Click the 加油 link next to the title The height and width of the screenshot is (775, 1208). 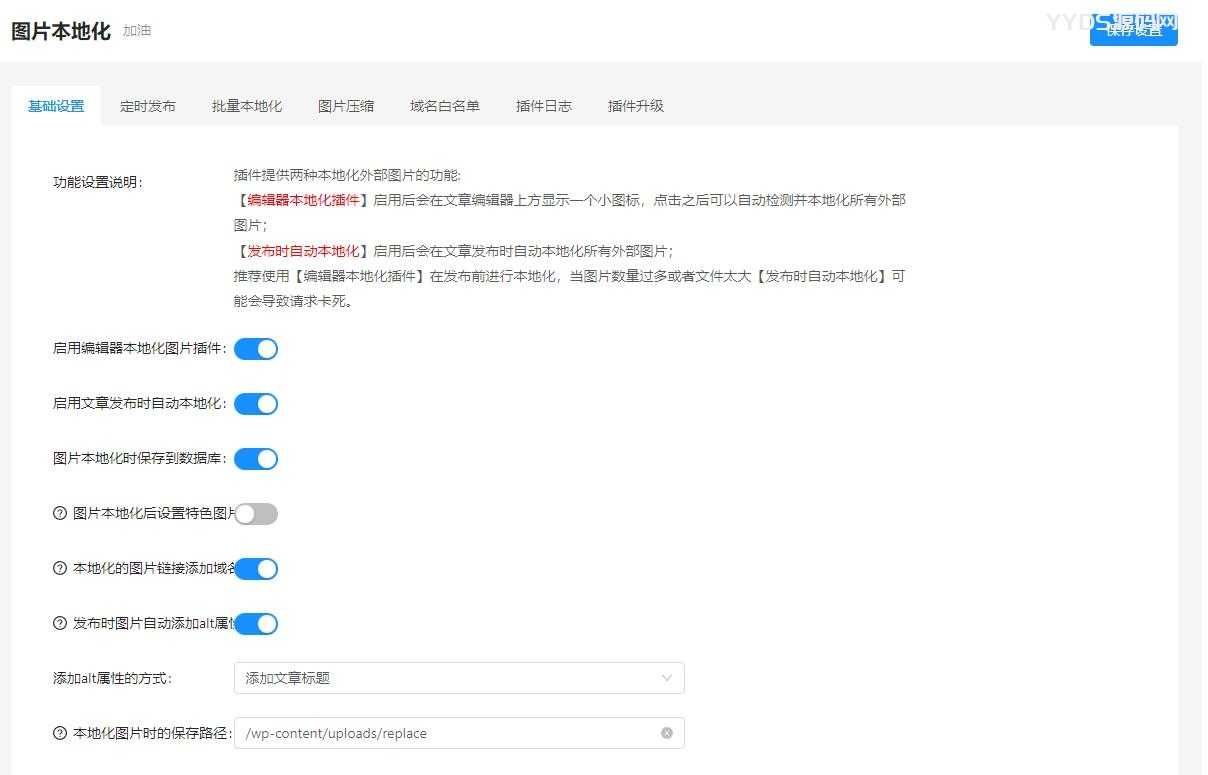tap(137, 30)
